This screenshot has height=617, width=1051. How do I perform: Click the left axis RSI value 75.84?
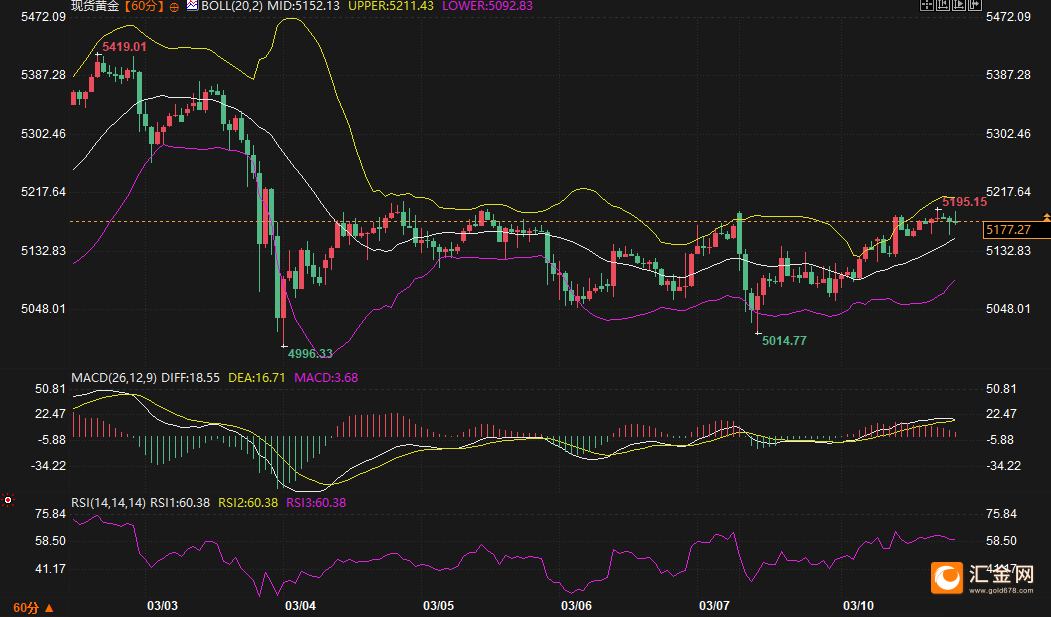coord(50,514)
